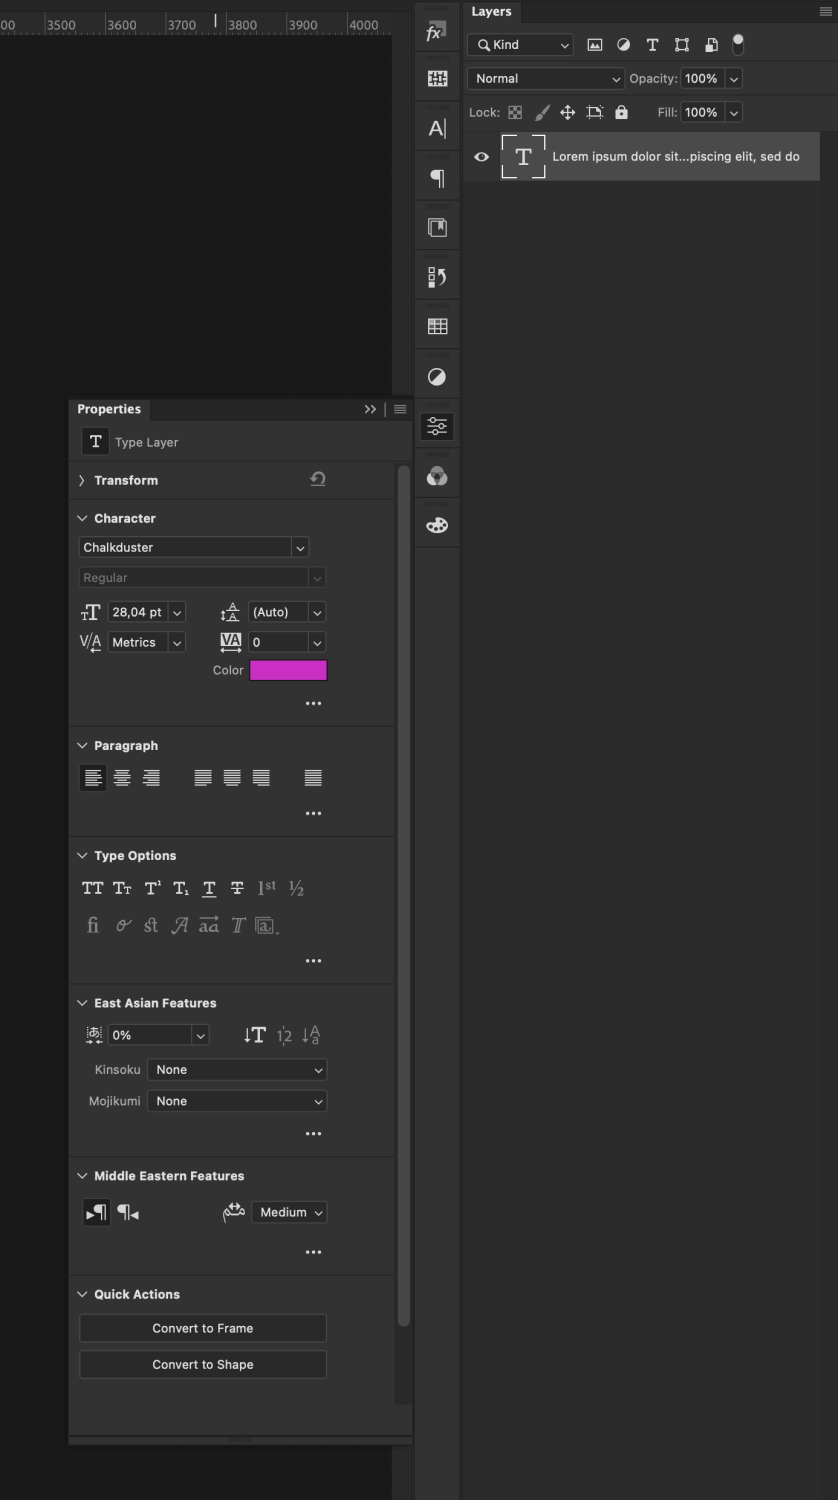Open the Medium justification dropdown
The width and height of the screenshot is (838, 1500).
[x=289, y=1213]
